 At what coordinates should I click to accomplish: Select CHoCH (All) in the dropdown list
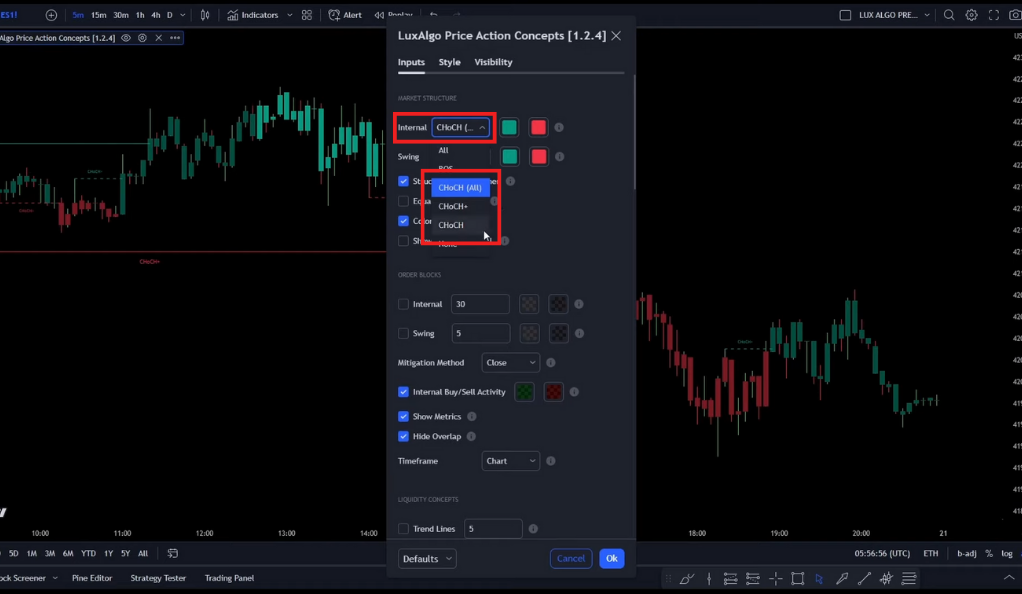[460, 188]
